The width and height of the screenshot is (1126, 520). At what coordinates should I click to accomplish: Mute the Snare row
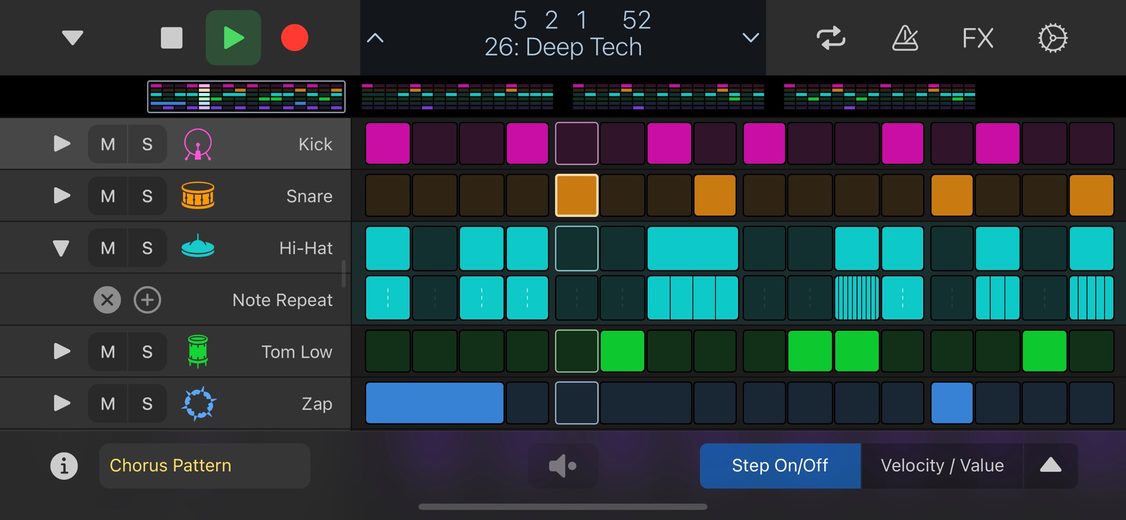tap(108, 196)
